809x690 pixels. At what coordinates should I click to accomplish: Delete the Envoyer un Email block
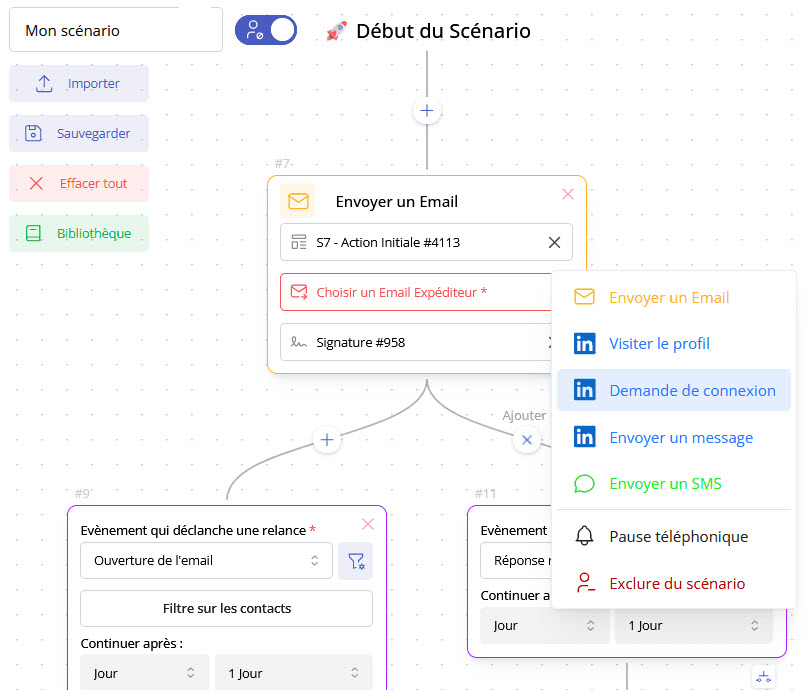[568, 194]
